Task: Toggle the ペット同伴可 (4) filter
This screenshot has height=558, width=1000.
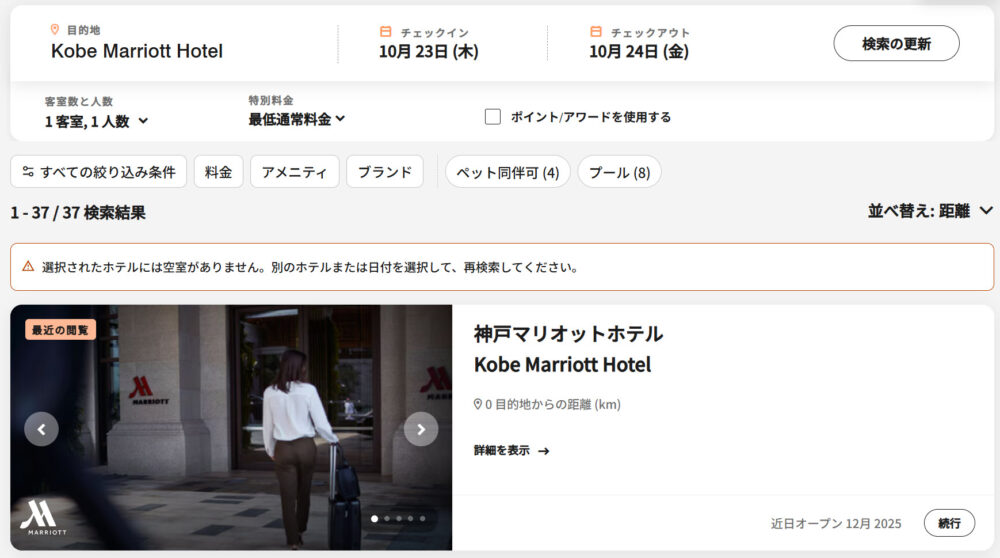Action: click(507, 172)
